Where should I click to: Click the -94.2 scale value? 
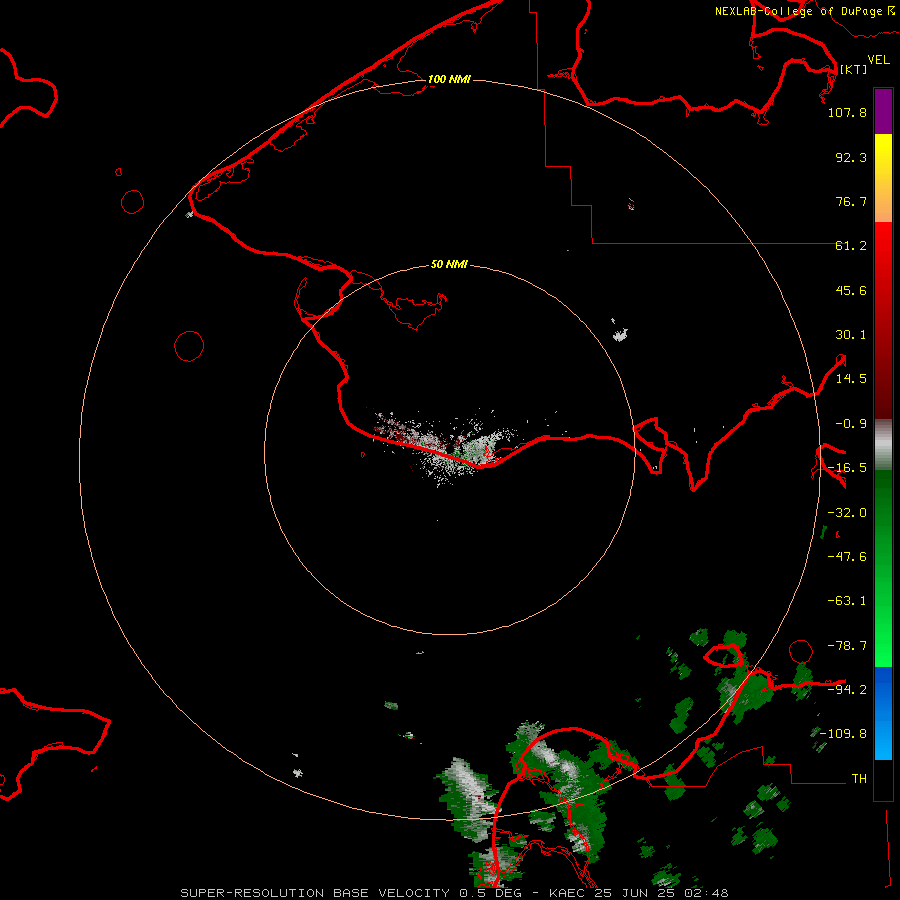coord(847,689)
